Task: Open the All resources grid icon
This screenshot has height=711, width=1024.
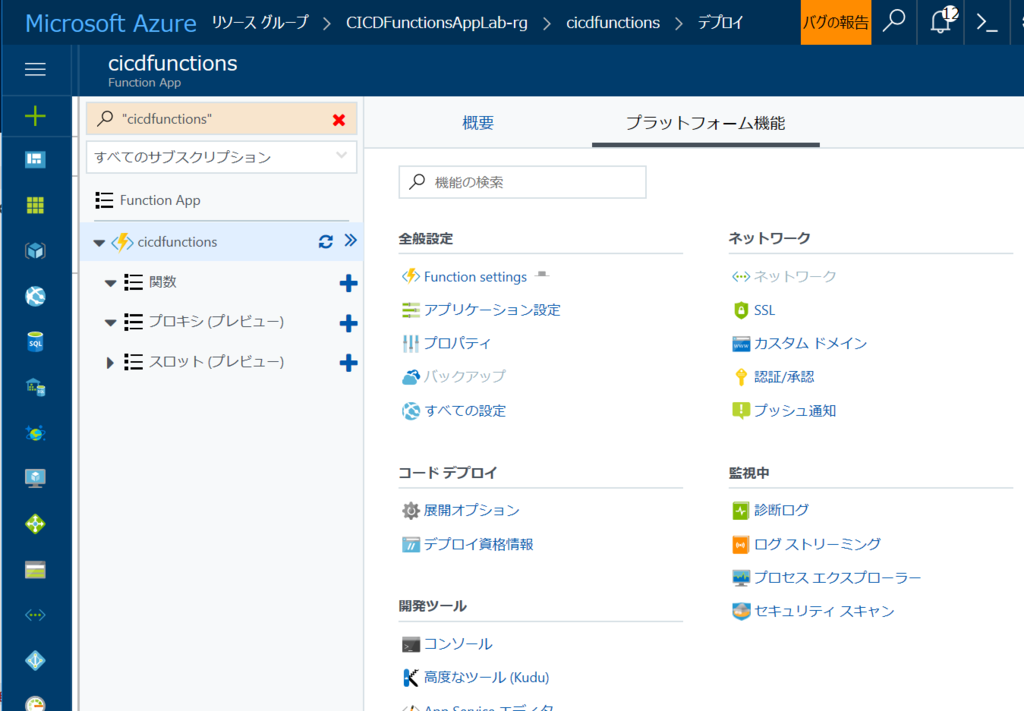Action: click(35, 206)
